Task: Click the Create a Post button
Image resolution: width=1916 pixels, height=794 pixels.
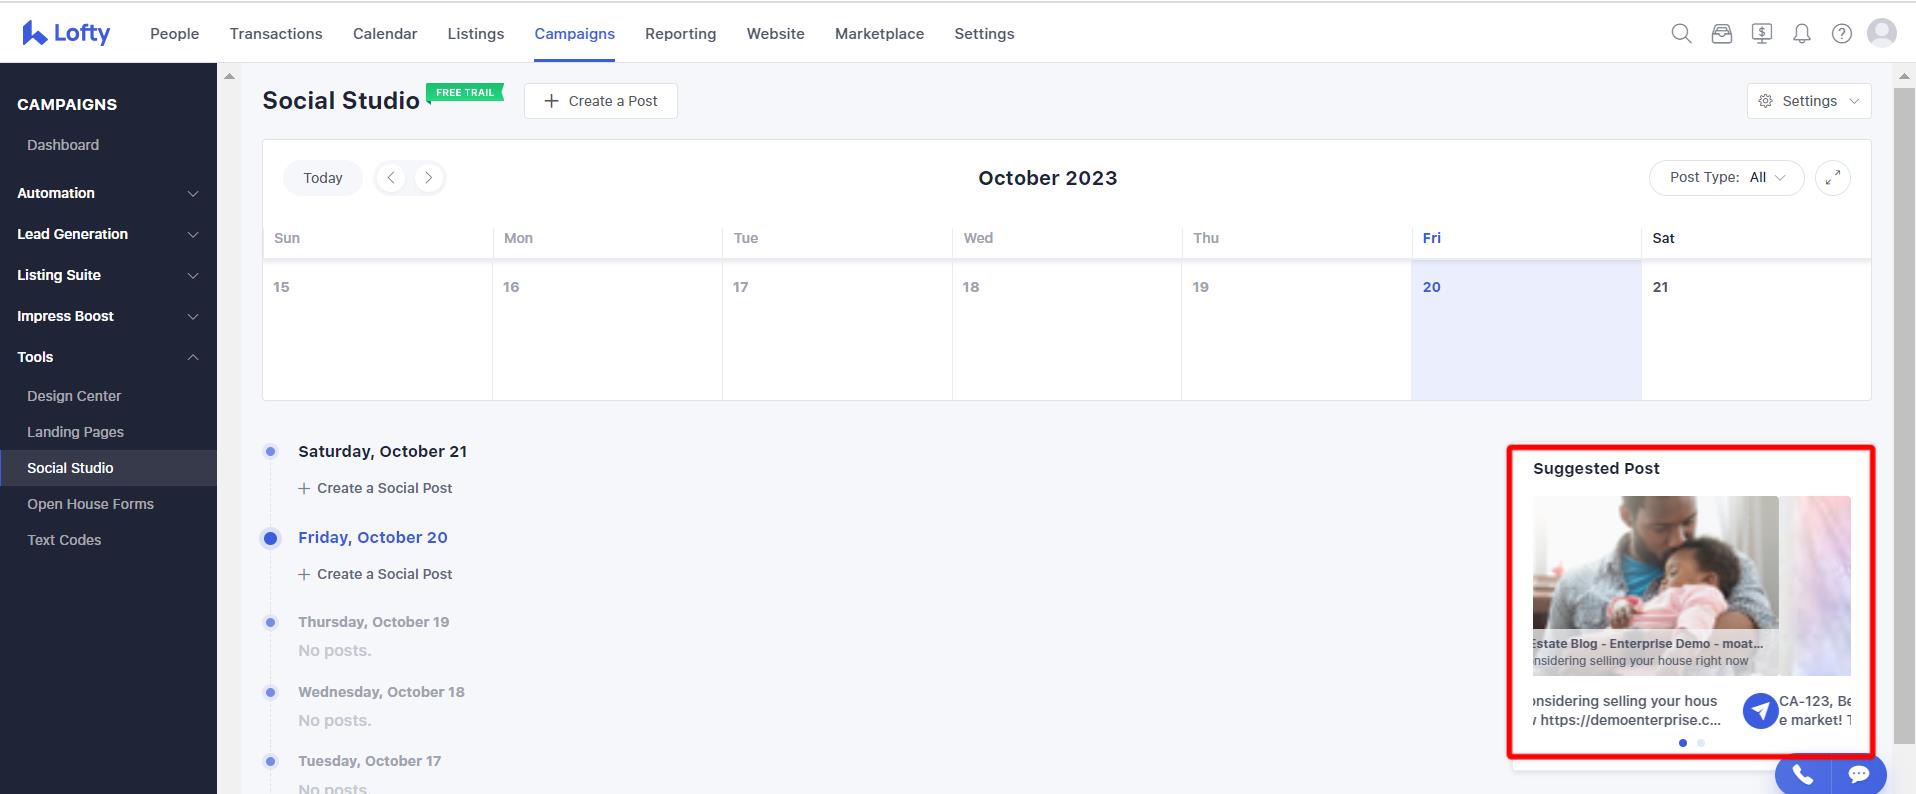Action: 600,101
